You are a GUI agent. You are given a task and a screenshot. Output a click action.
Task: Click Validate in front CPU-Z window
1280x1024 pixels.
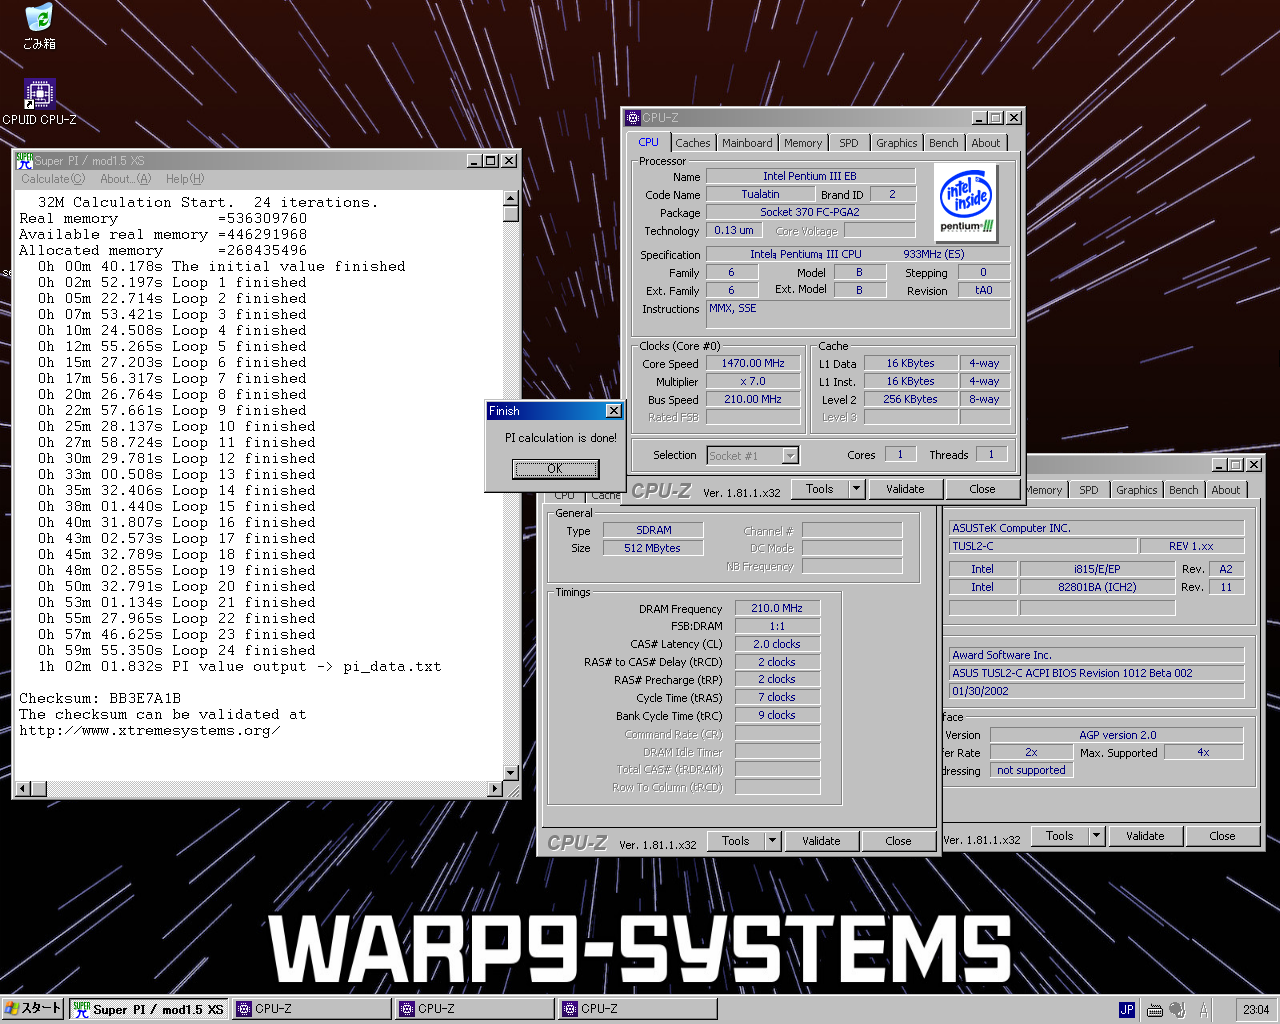tap(905, 489)
